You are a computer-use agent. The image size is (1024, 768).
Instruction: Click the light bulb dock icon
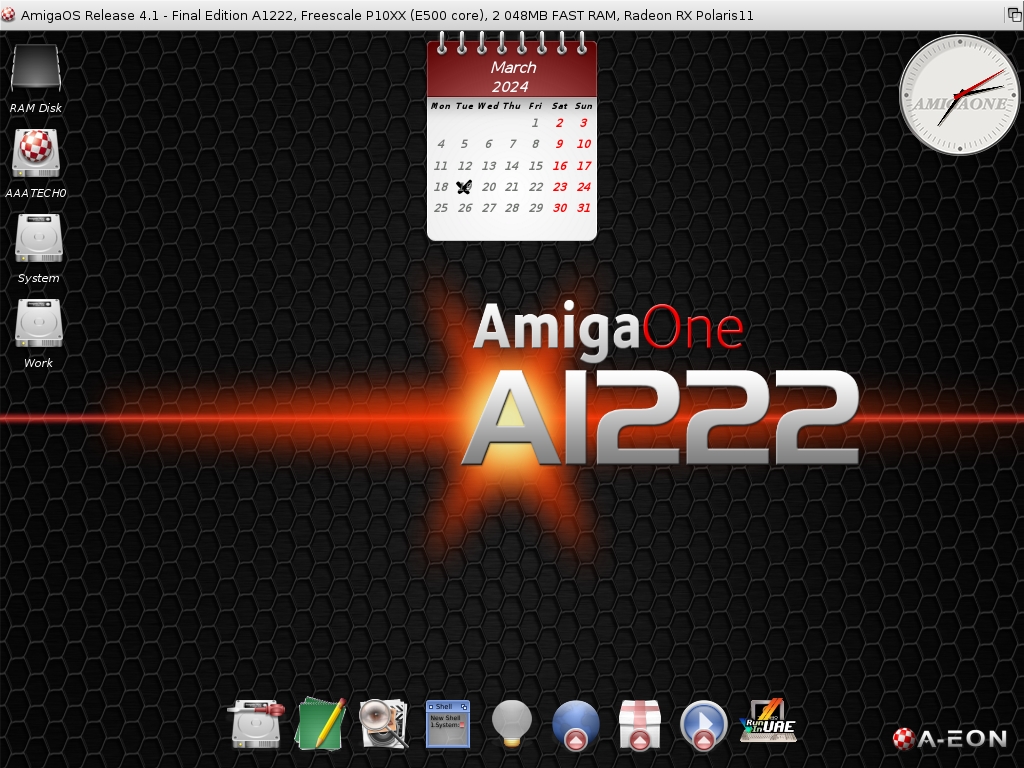(x=511, y=724)
